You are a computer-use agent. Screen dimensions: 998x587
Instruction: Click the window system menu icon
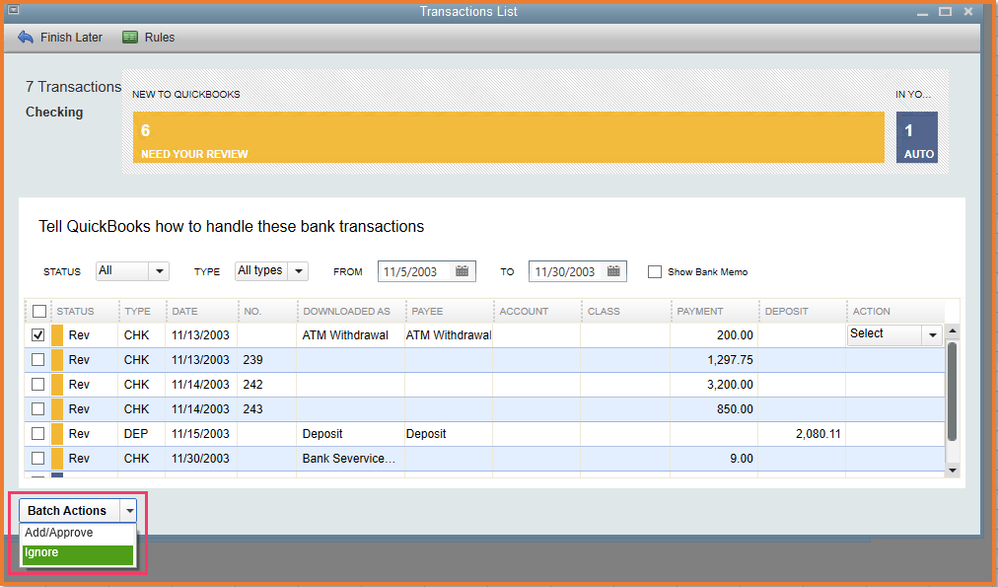[13, 11]
